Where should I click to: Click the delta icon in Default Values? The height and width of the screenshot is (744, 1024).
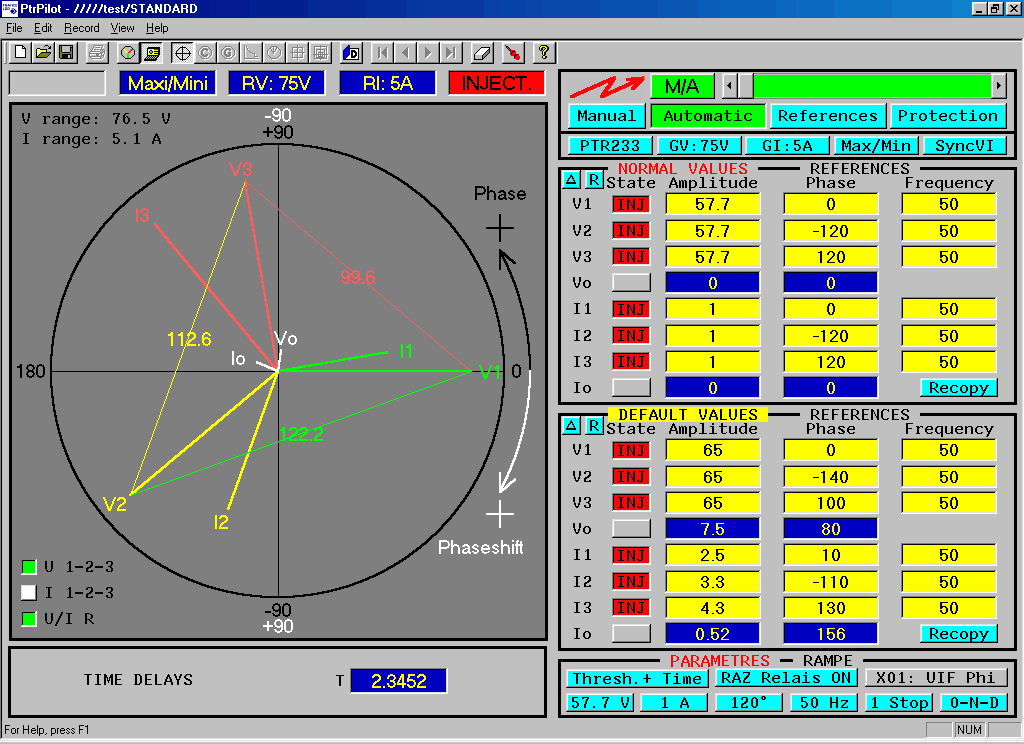pyautogui.click(x=571, y=426)
